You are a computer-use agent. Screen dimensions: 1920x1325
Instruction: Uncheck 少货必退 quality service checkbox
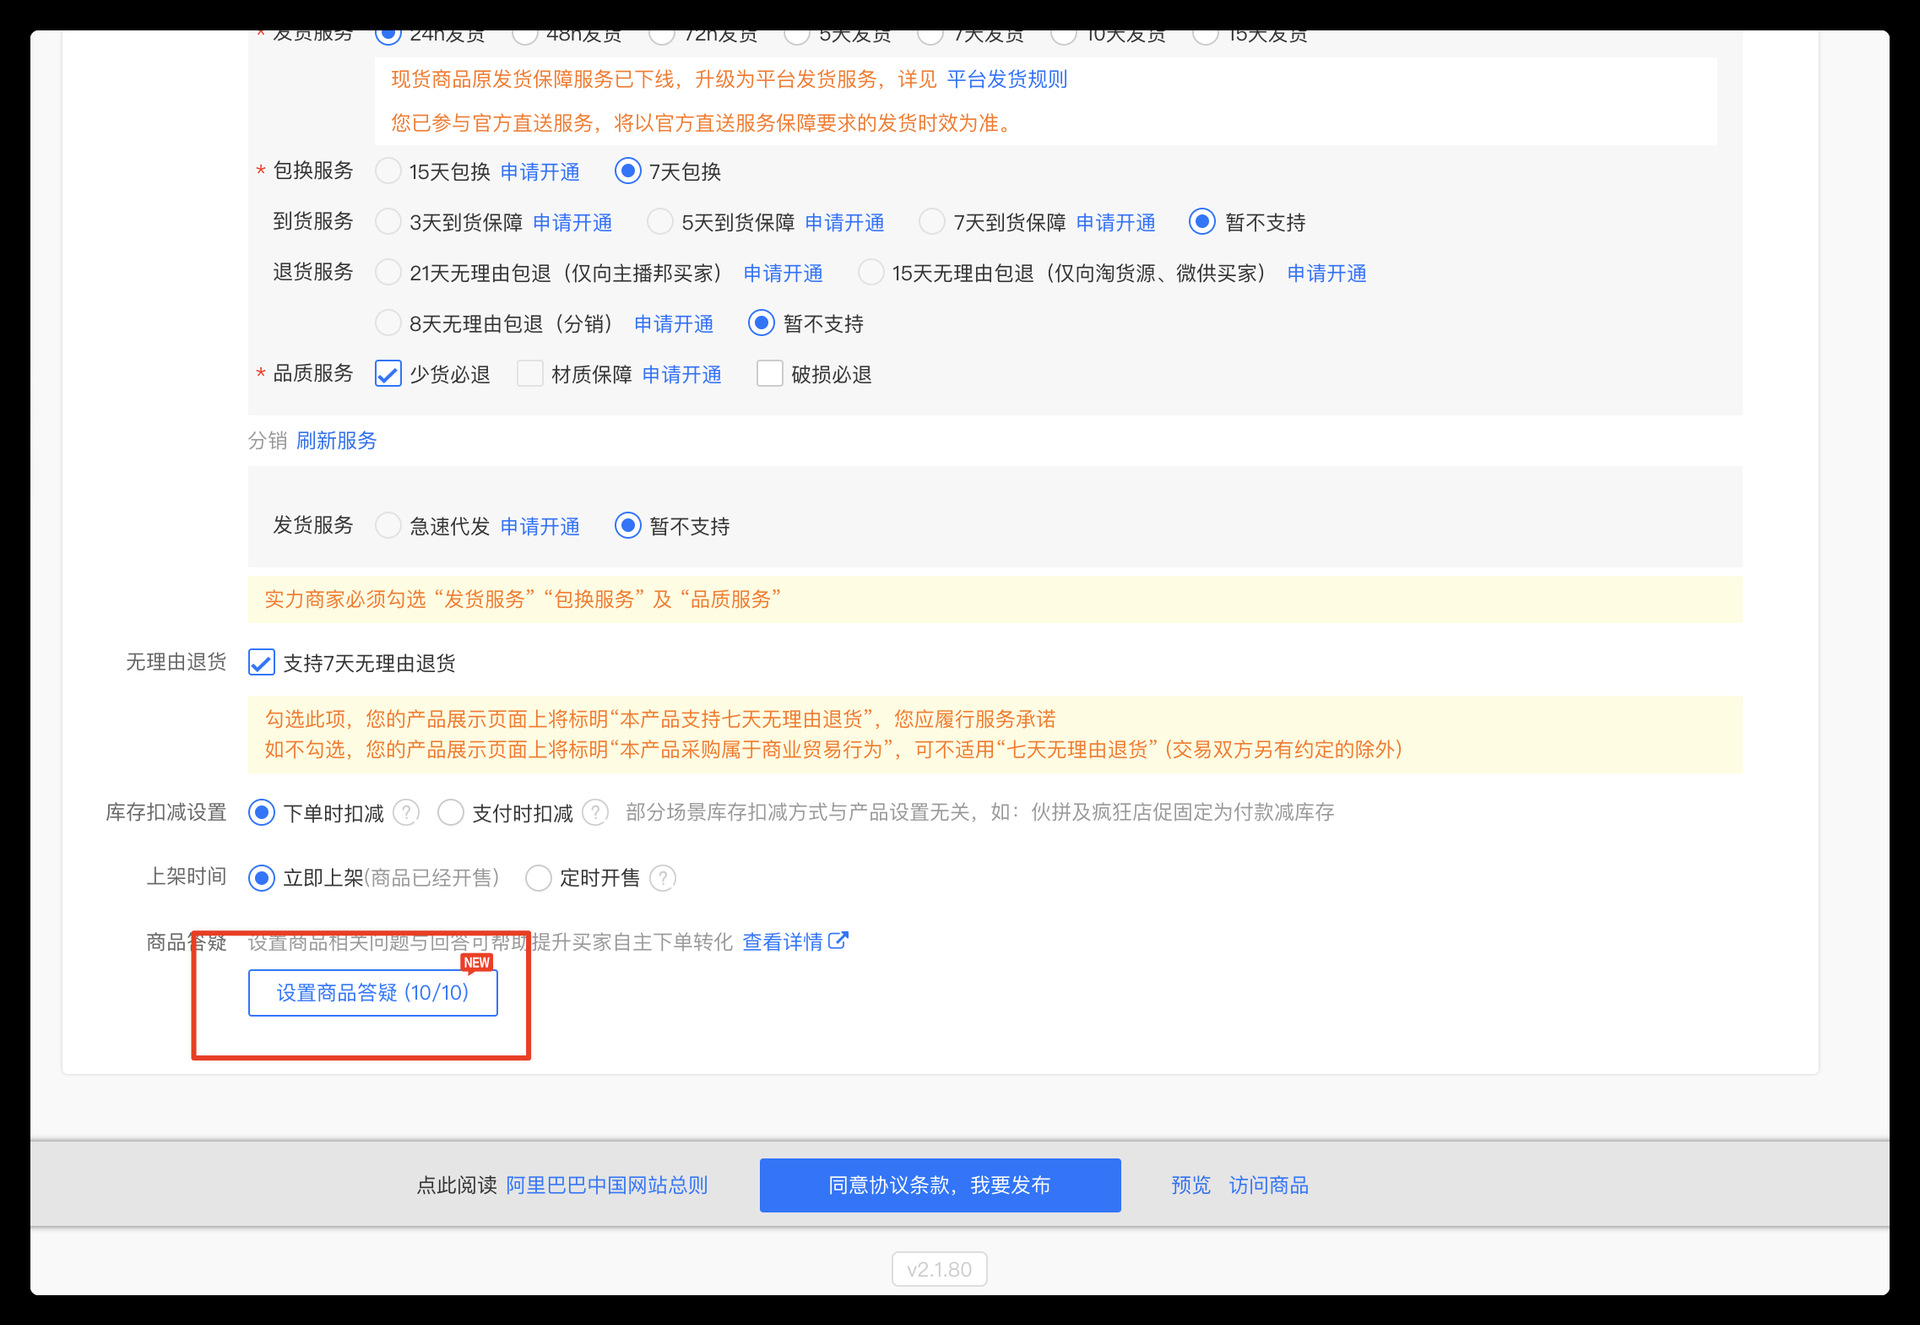388,374
